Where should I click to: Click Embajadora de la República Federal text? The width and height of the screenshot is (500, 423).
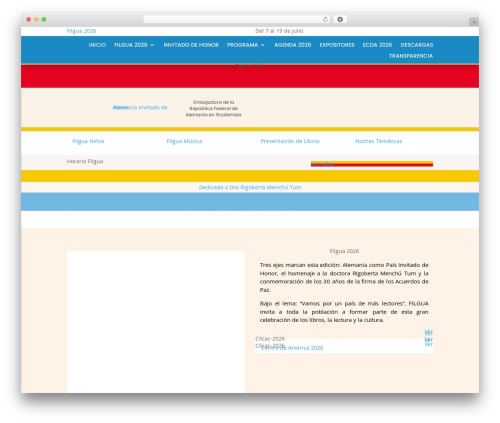[x=214, y=108]
